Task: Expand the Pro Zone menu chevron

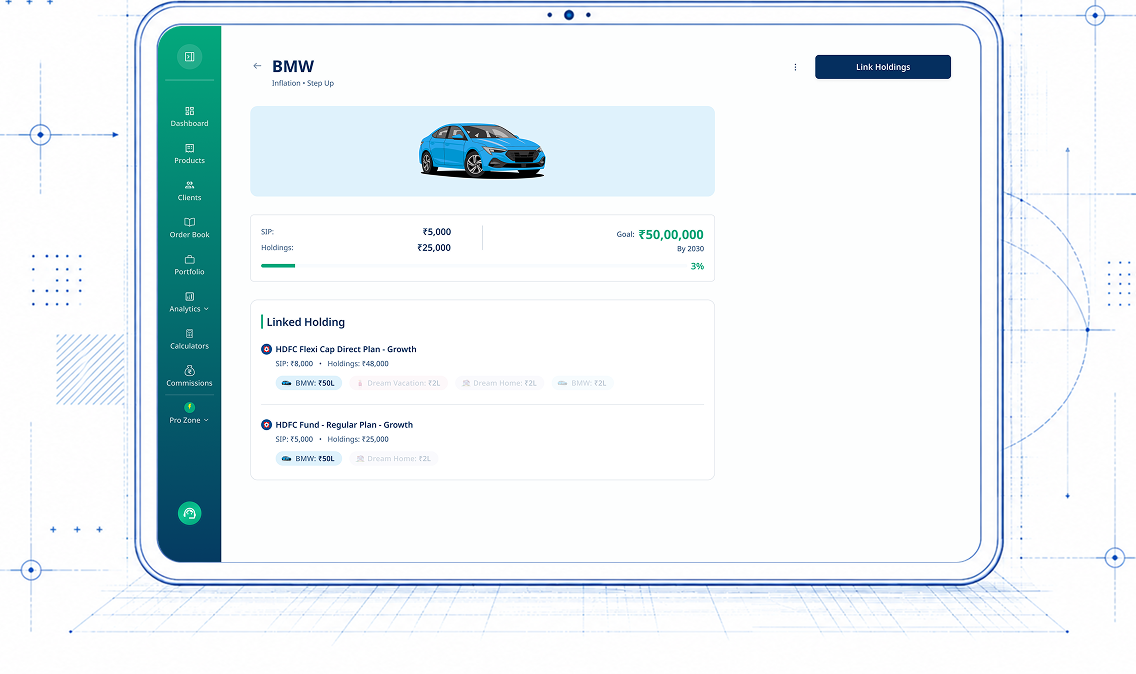Action: click(206, 420)
